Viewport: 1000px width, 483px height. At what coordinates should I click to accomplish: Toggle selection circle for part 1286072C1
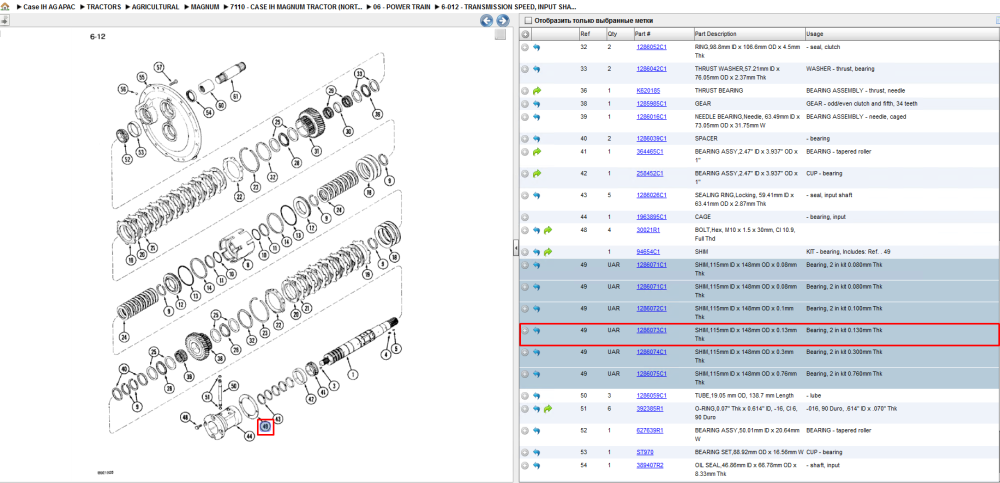pos(525,309)
